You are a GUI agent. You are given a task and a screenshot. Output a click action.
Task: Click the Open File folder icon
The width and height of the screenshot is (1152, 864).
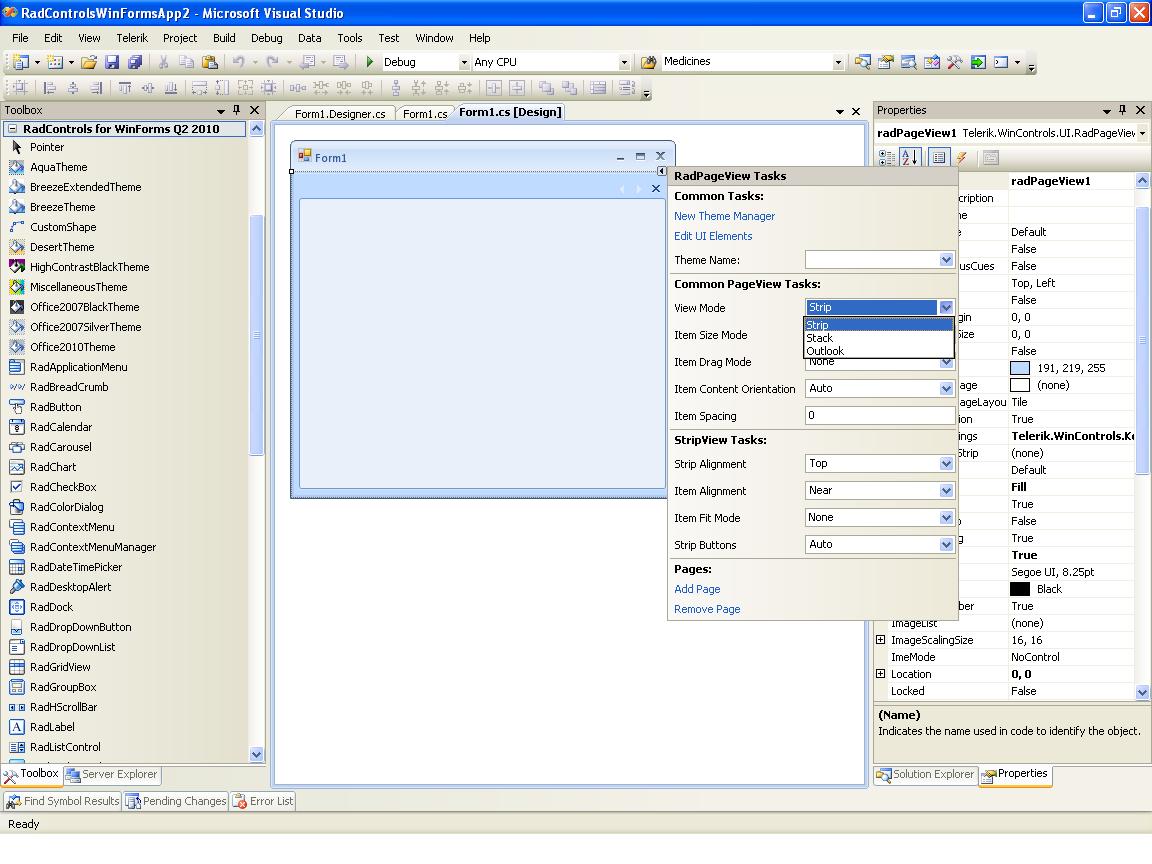click(x=89, y=62)
